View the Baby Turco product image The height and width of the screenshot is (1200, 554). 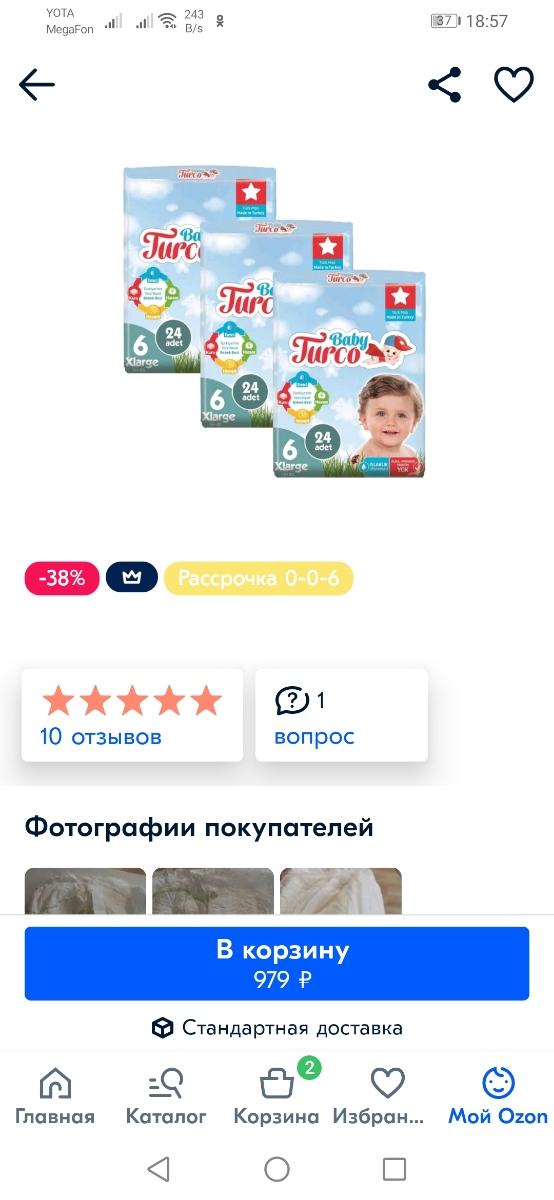(x=275, y=322)
